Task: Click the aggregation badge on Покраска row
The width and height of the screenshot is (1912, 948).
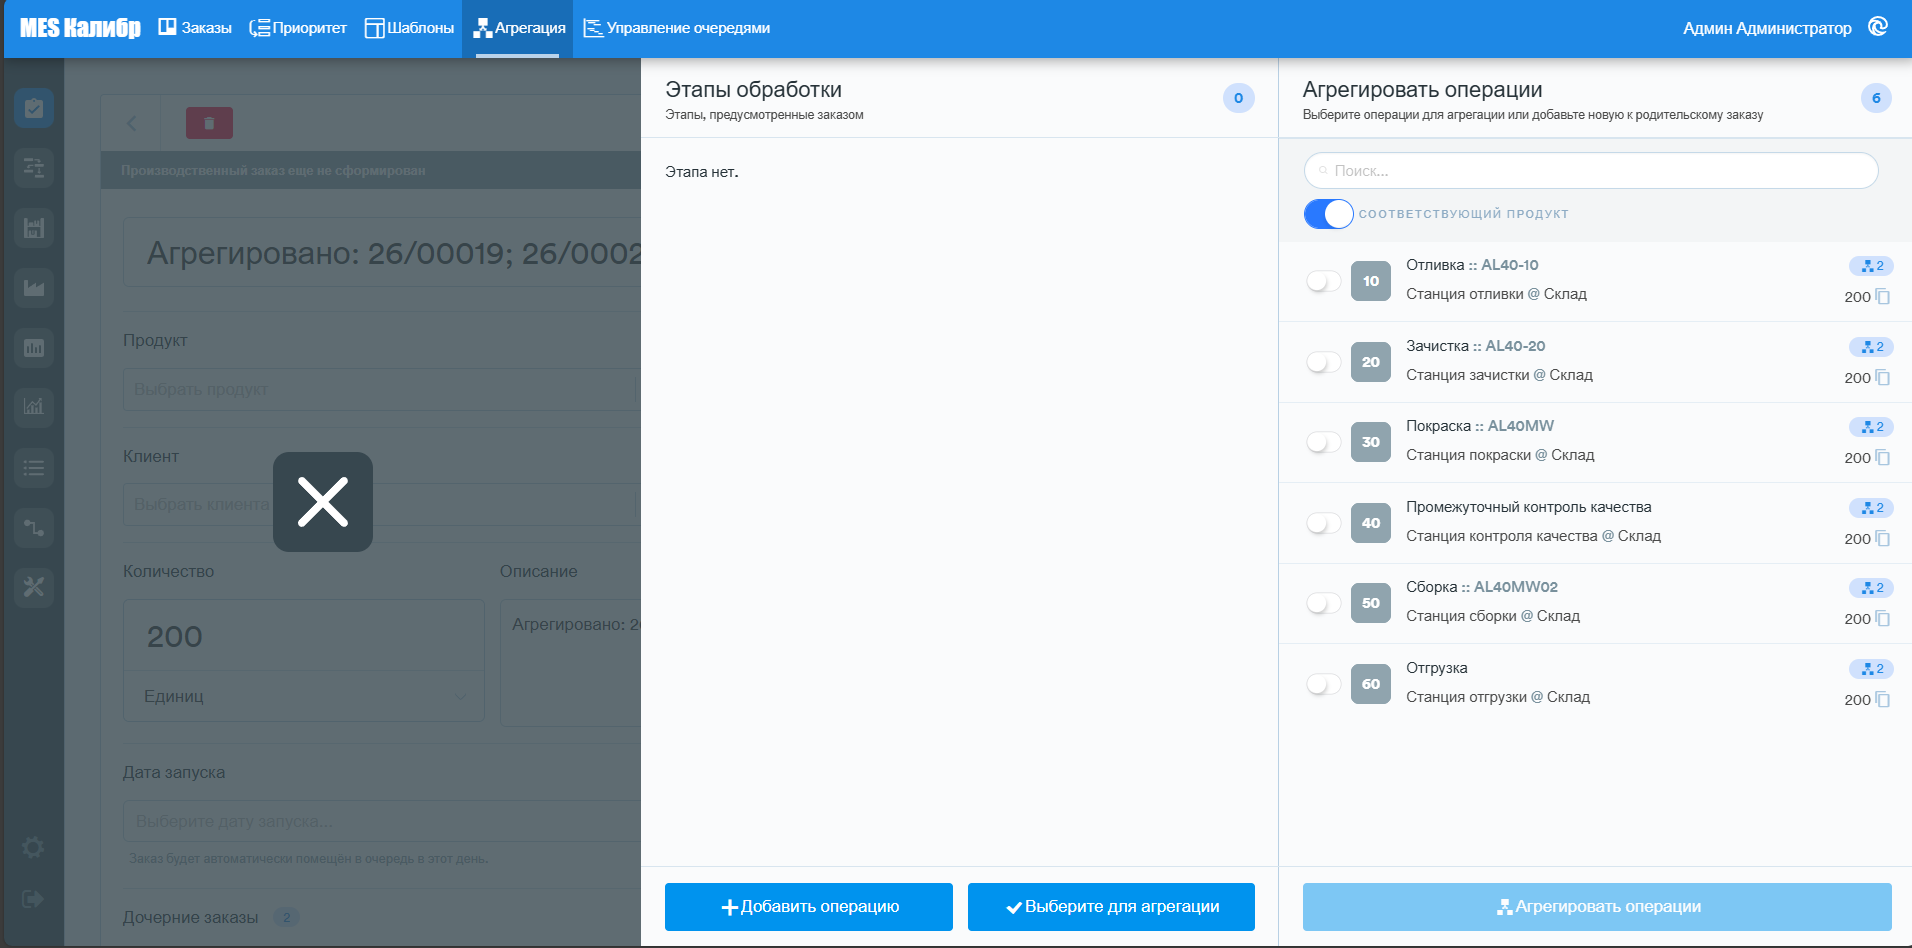Action: pyautogui.click(x=1871, y=427)
